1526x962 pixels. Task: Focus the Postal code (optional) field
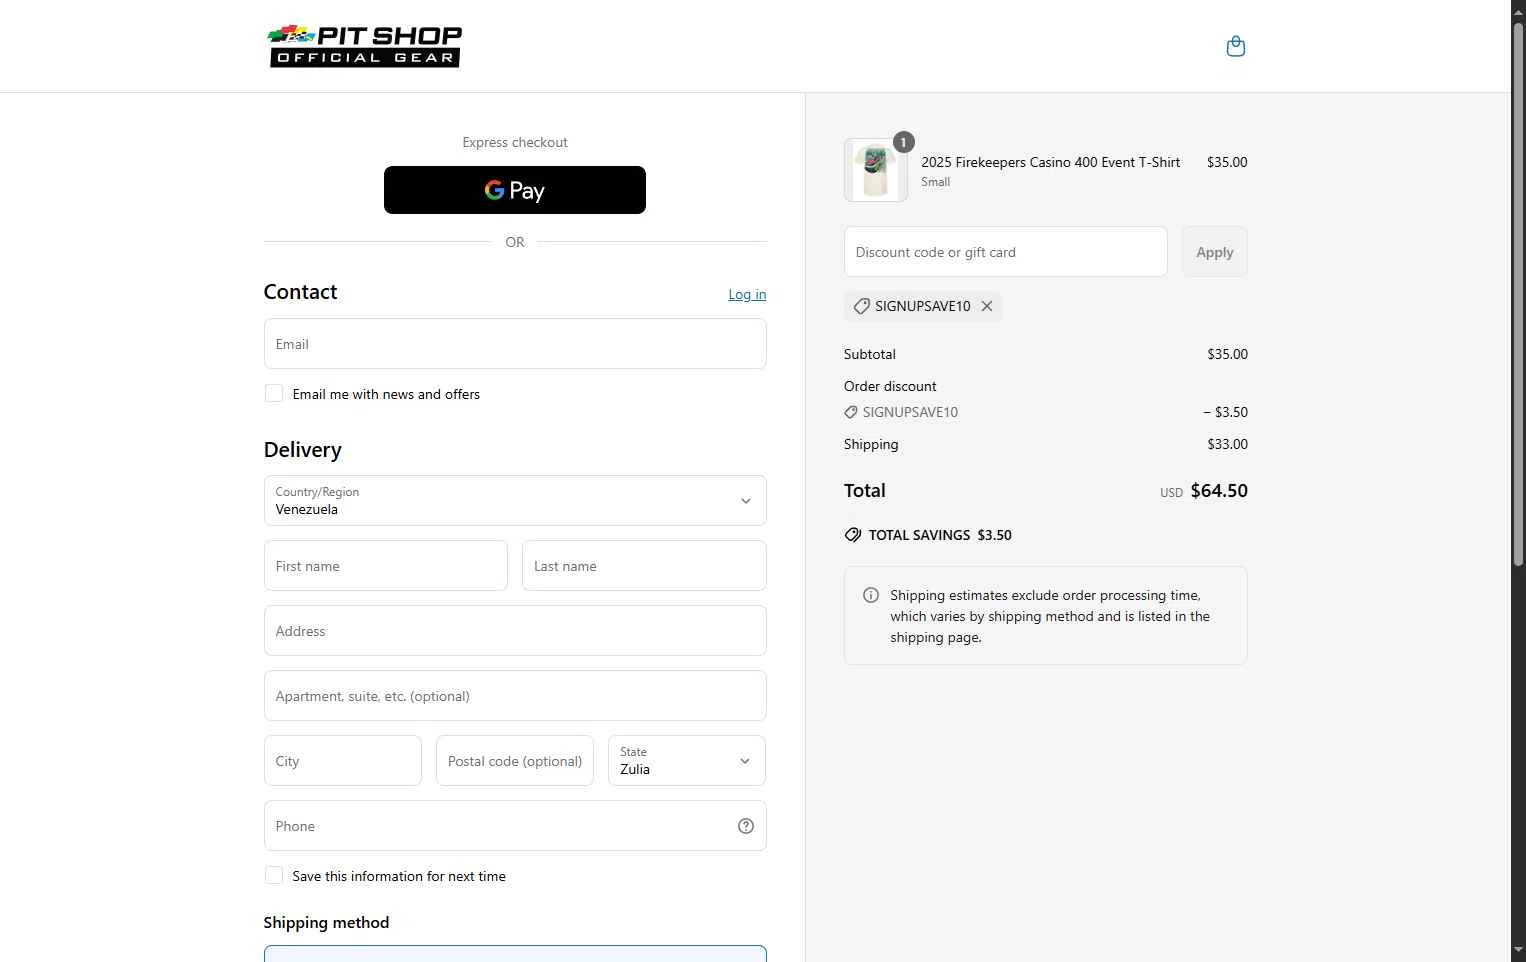515,761
